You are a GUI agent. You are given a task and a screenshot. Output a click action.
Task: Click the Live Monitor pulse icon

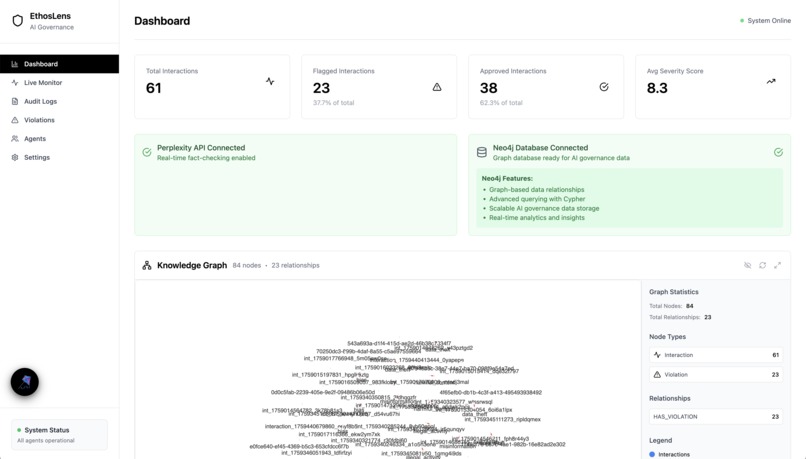pos(15,83)
